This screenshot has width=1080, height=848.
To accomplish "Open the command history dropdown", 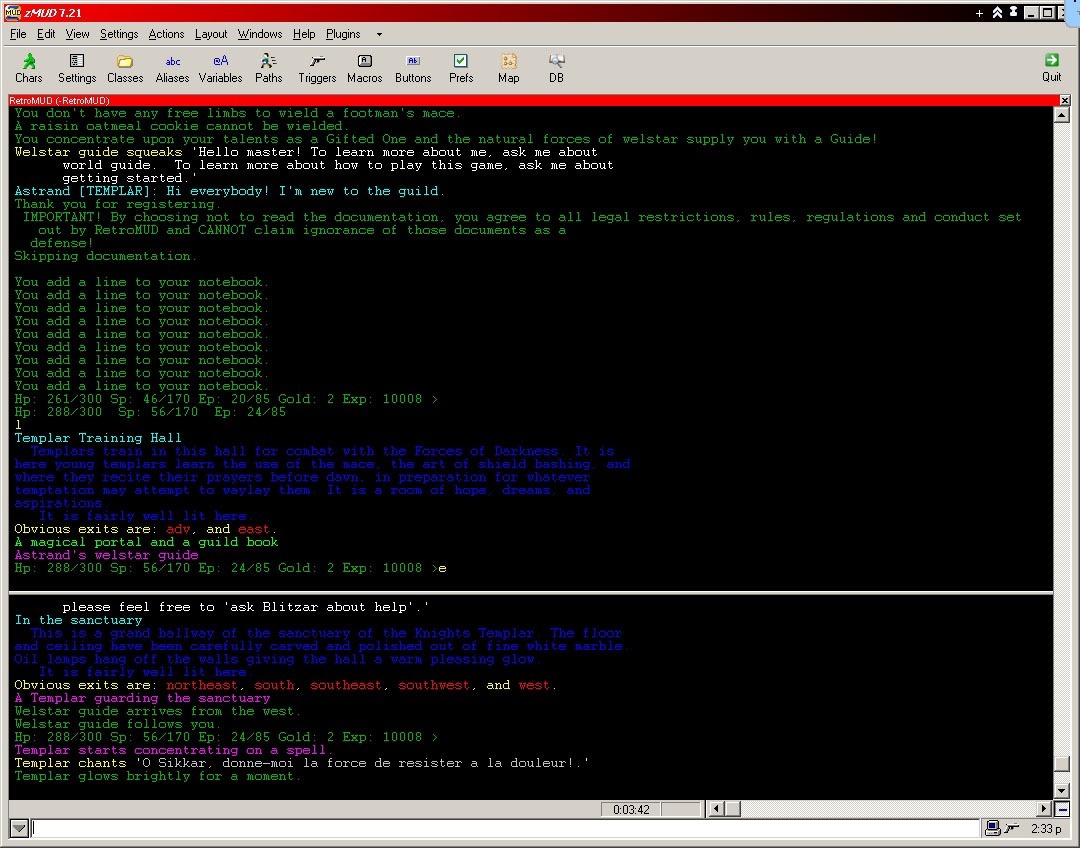I will (x=19, y=828).
